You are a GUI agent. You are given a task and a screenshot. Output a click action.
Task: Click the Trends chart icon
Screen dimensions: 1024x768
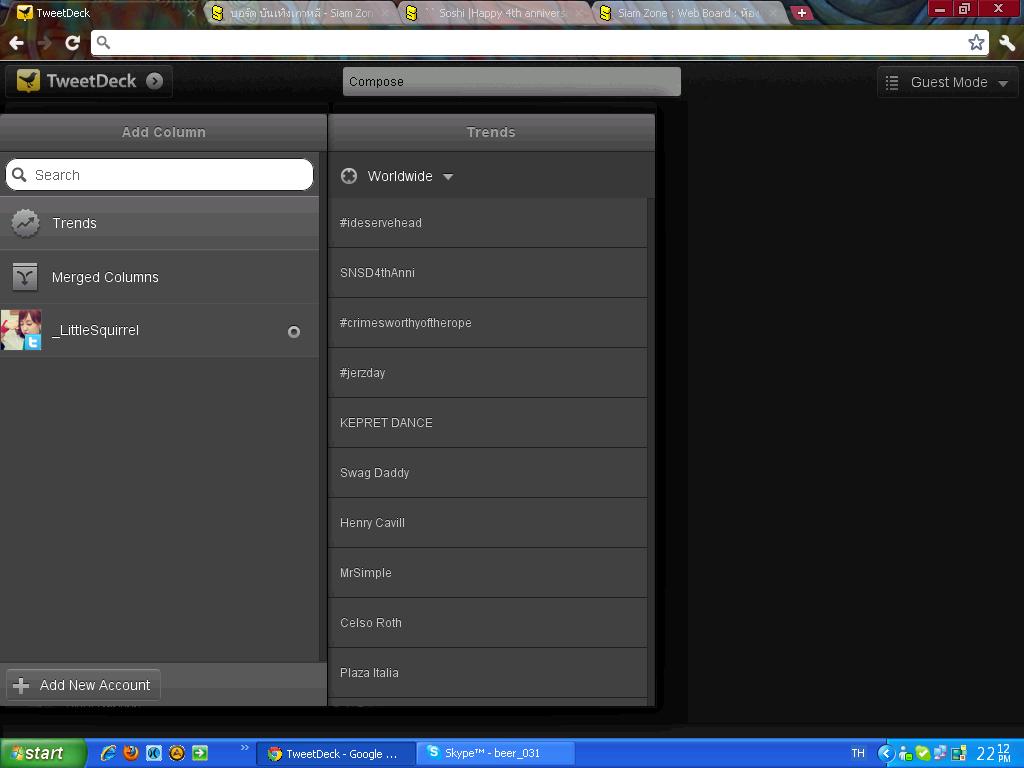[x=25, y=223]
